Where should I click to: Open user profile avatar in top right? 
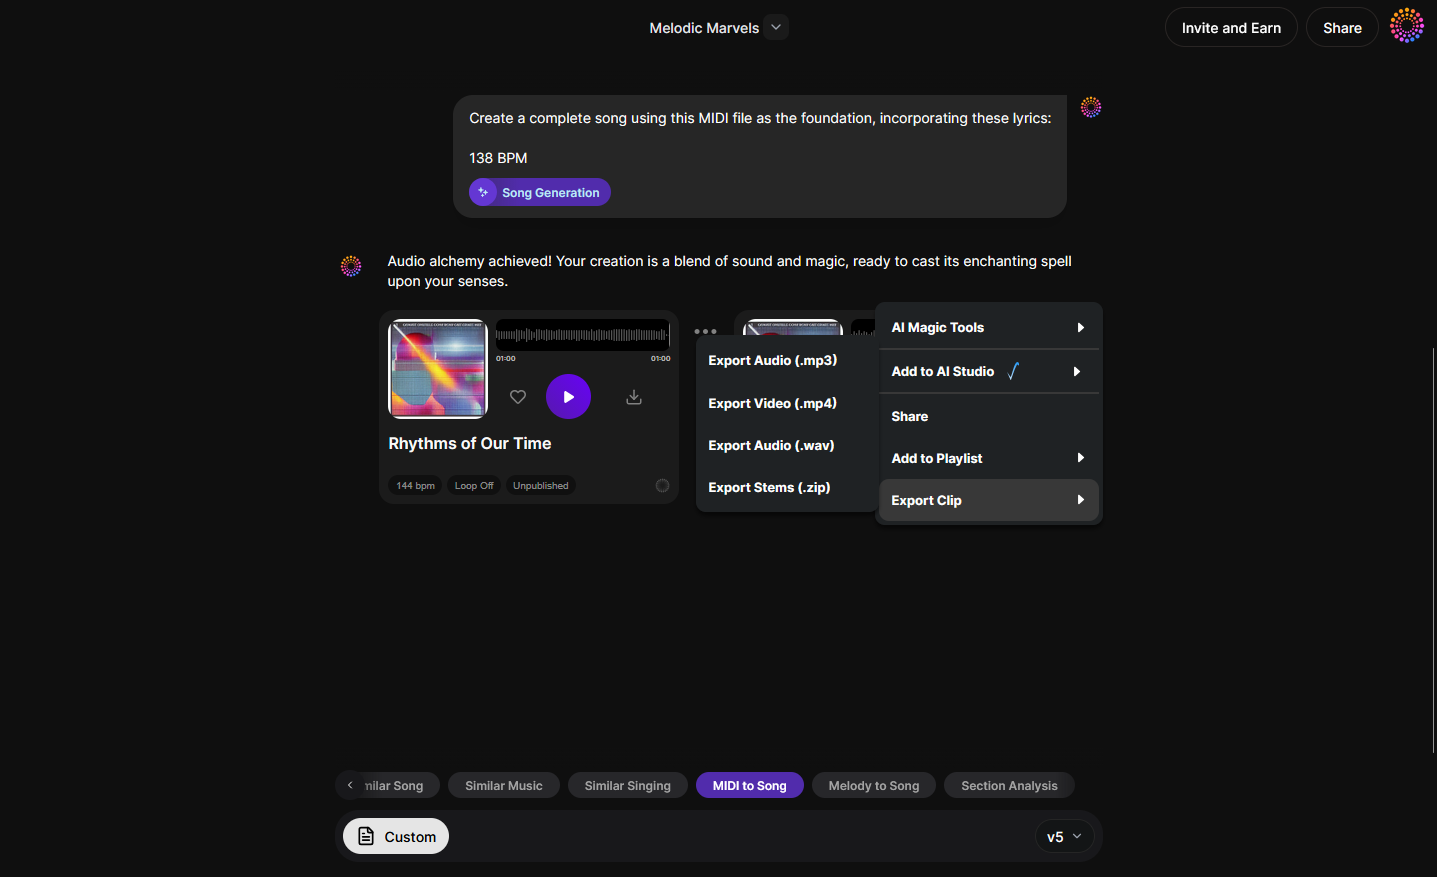tap(1407, 26)
